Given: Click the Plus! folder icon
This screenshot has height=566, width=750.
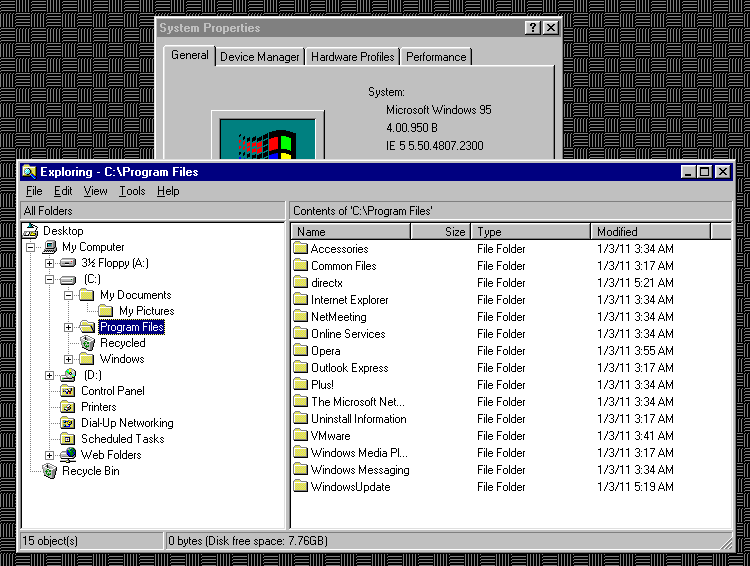Looking at the screenshot, I should [300, 384].
